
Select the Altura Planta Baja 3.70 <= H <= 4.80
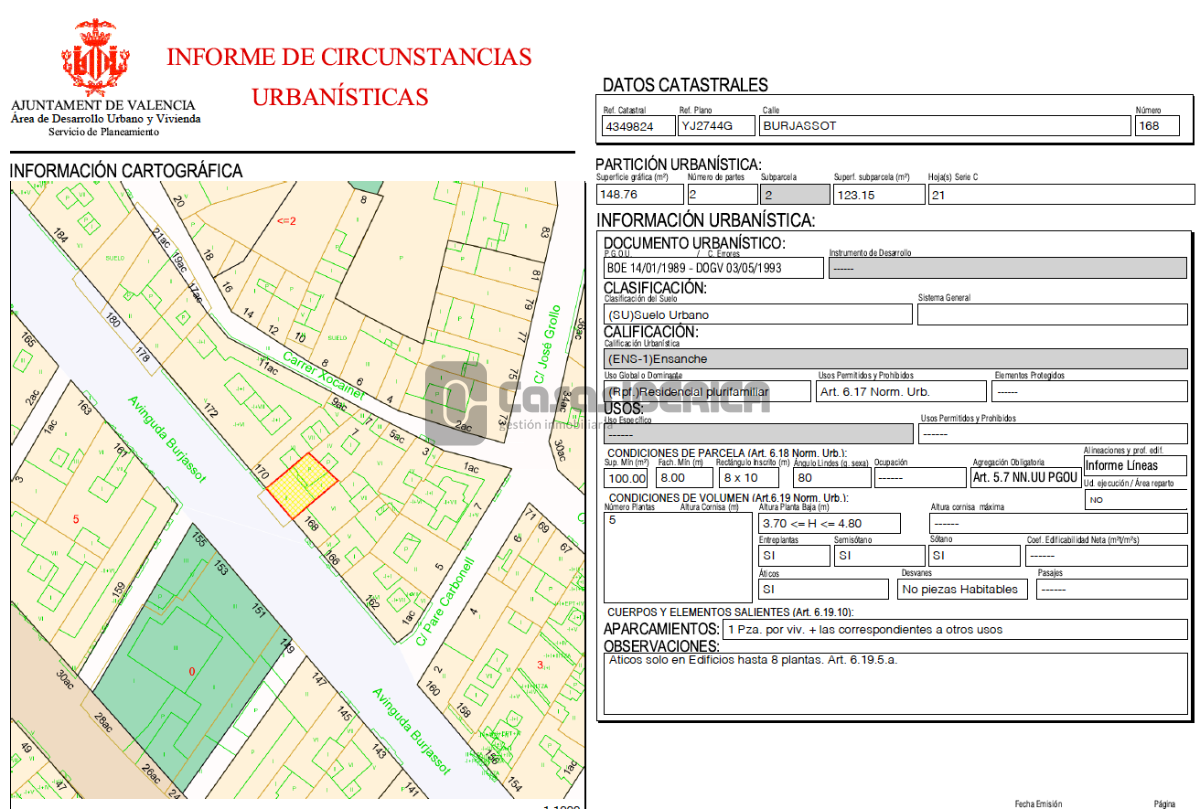[x=829, y=523]
